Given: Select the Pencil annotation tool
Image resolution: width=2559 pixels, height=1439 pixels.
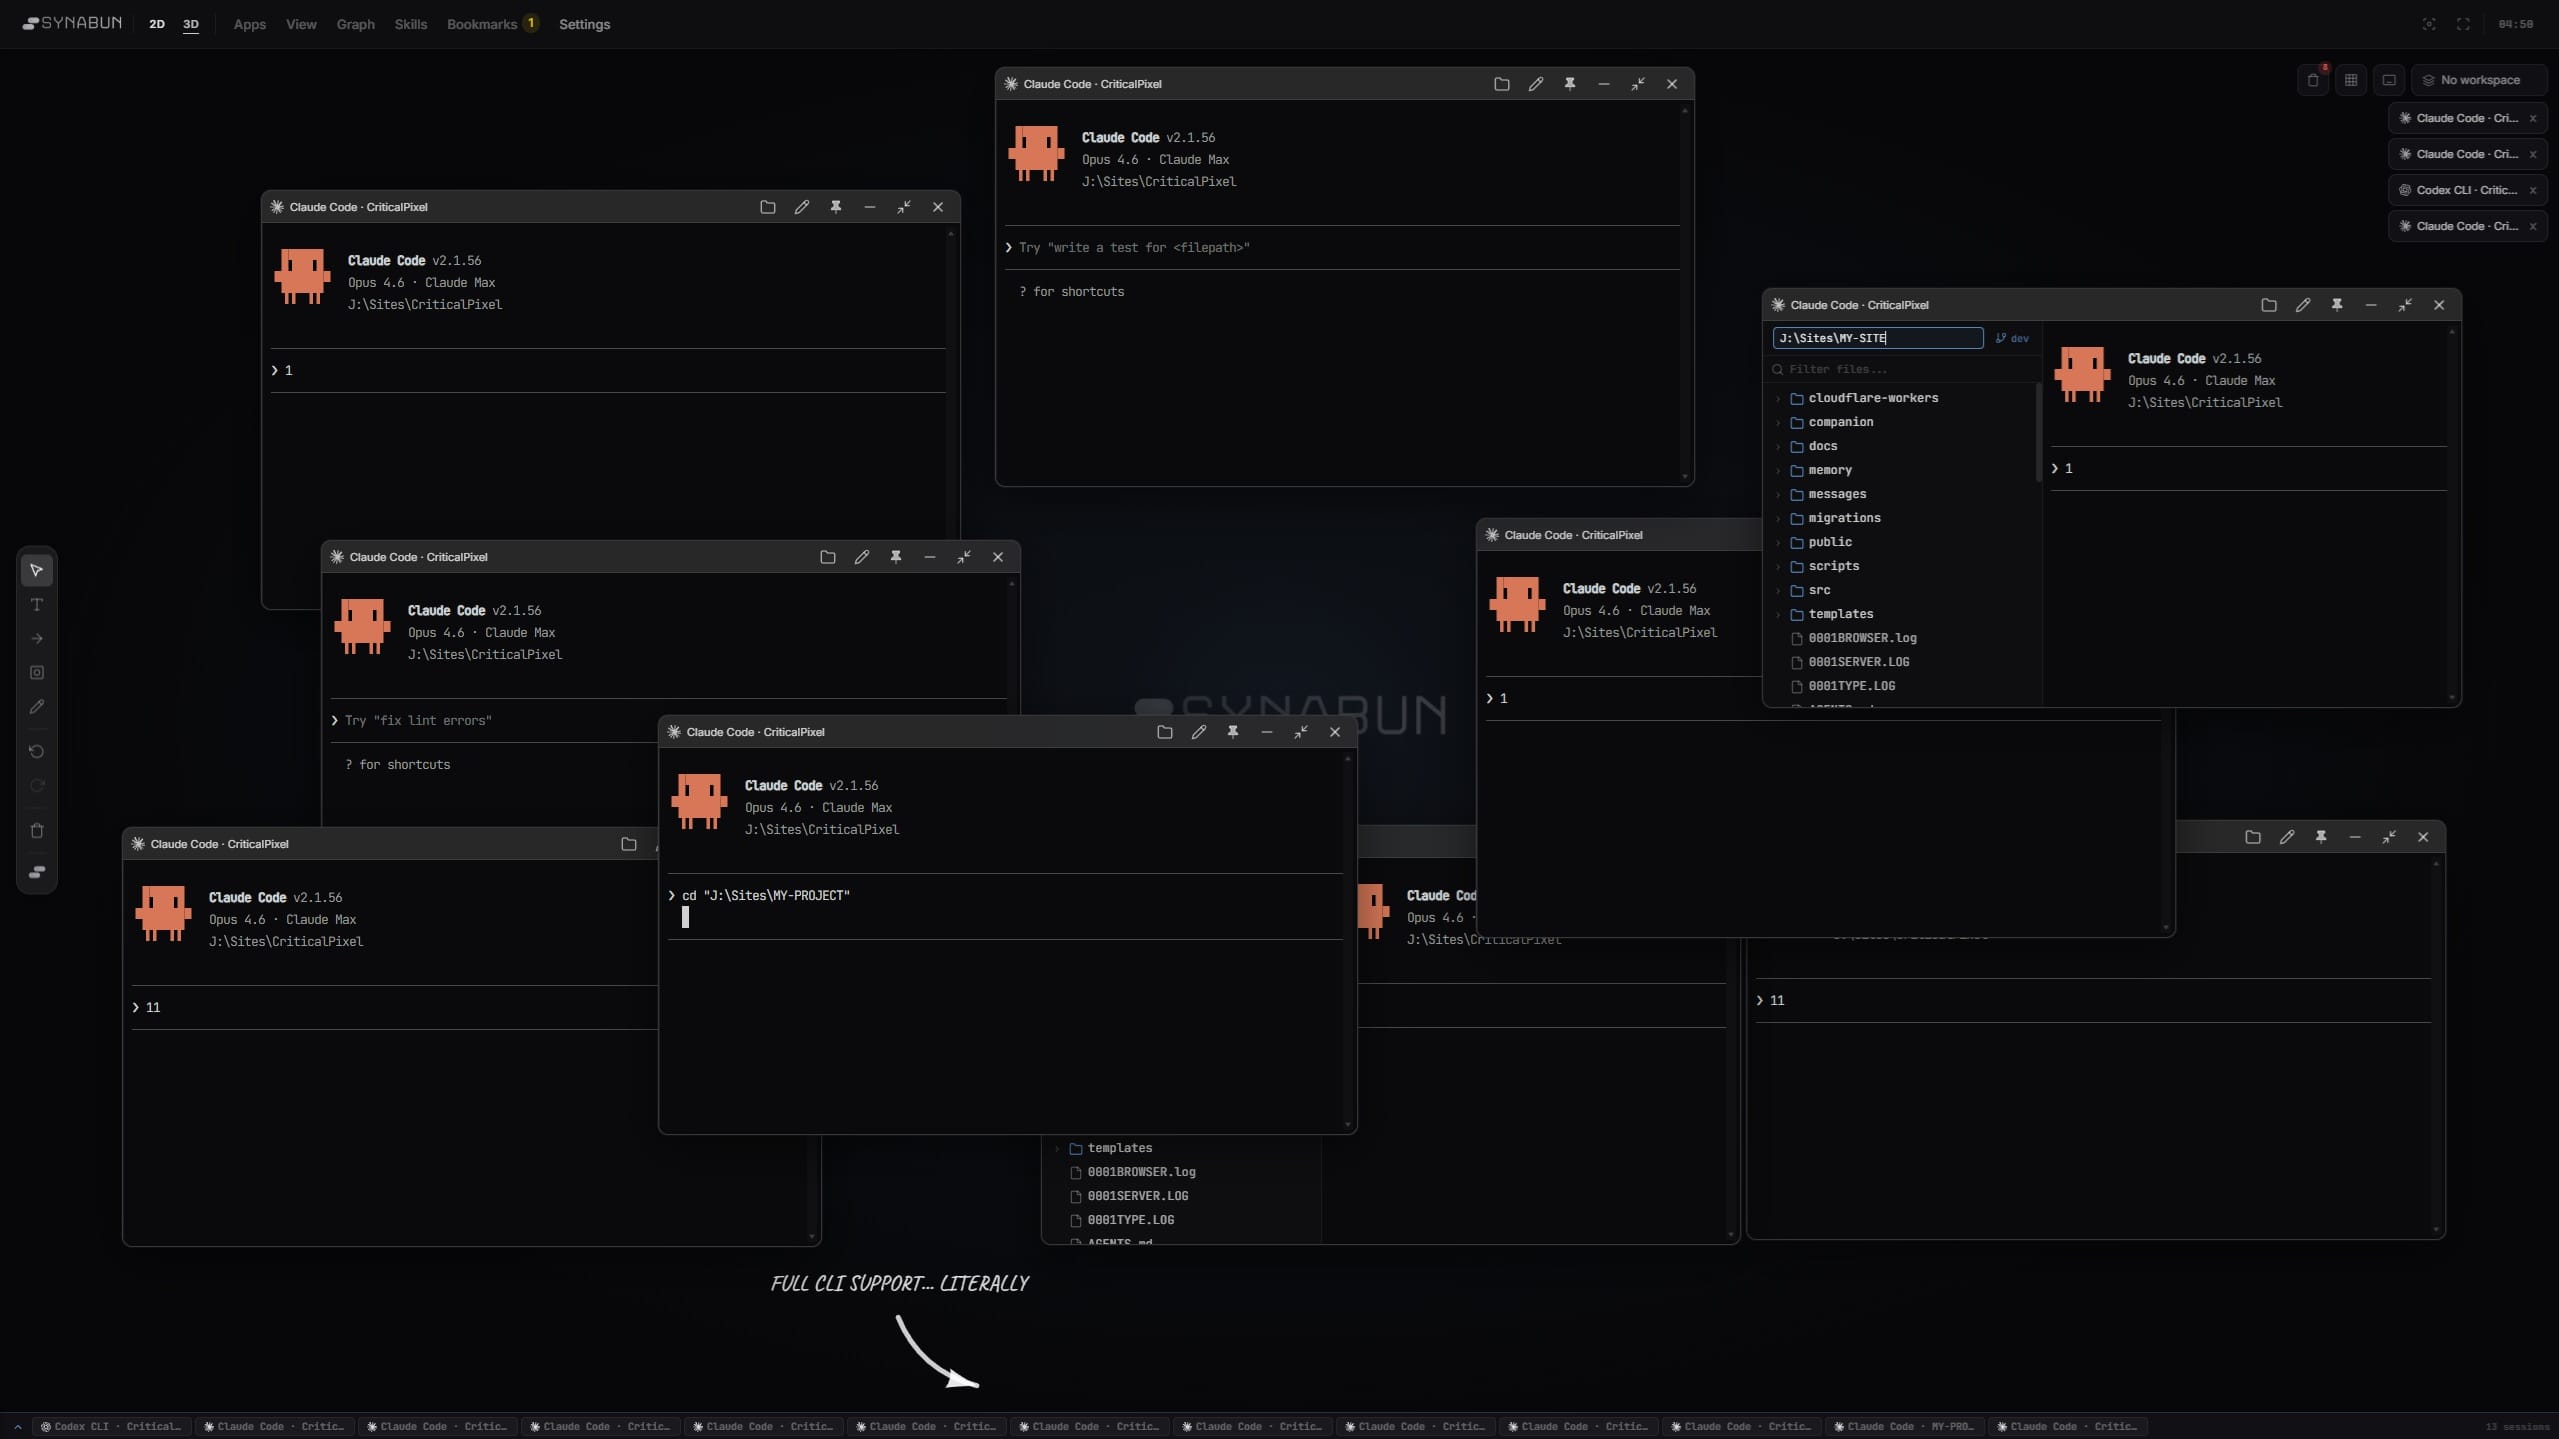Looking at the screenshot, I should point(37,706).
